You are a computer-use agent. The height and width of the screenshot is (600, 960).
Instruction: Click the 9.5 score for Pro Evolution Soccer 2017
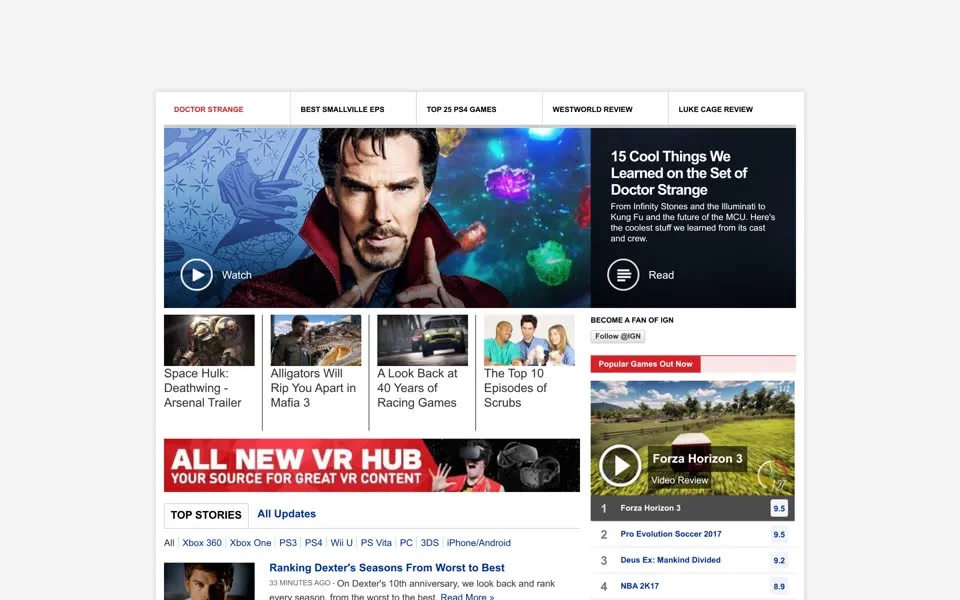coord(779,534)
